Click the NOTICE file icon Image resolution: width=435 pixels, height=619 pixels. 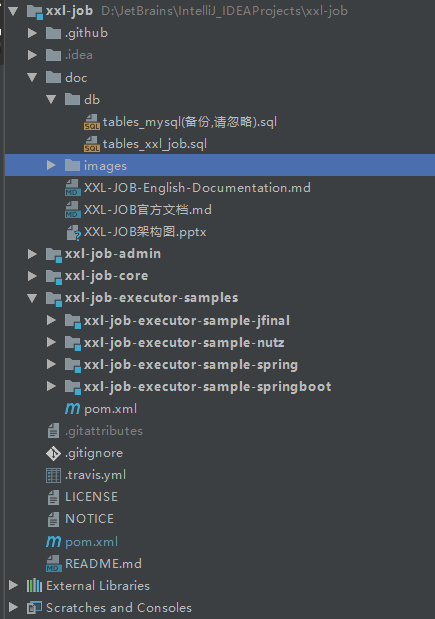pyautogui.click(x=53, y=519)
